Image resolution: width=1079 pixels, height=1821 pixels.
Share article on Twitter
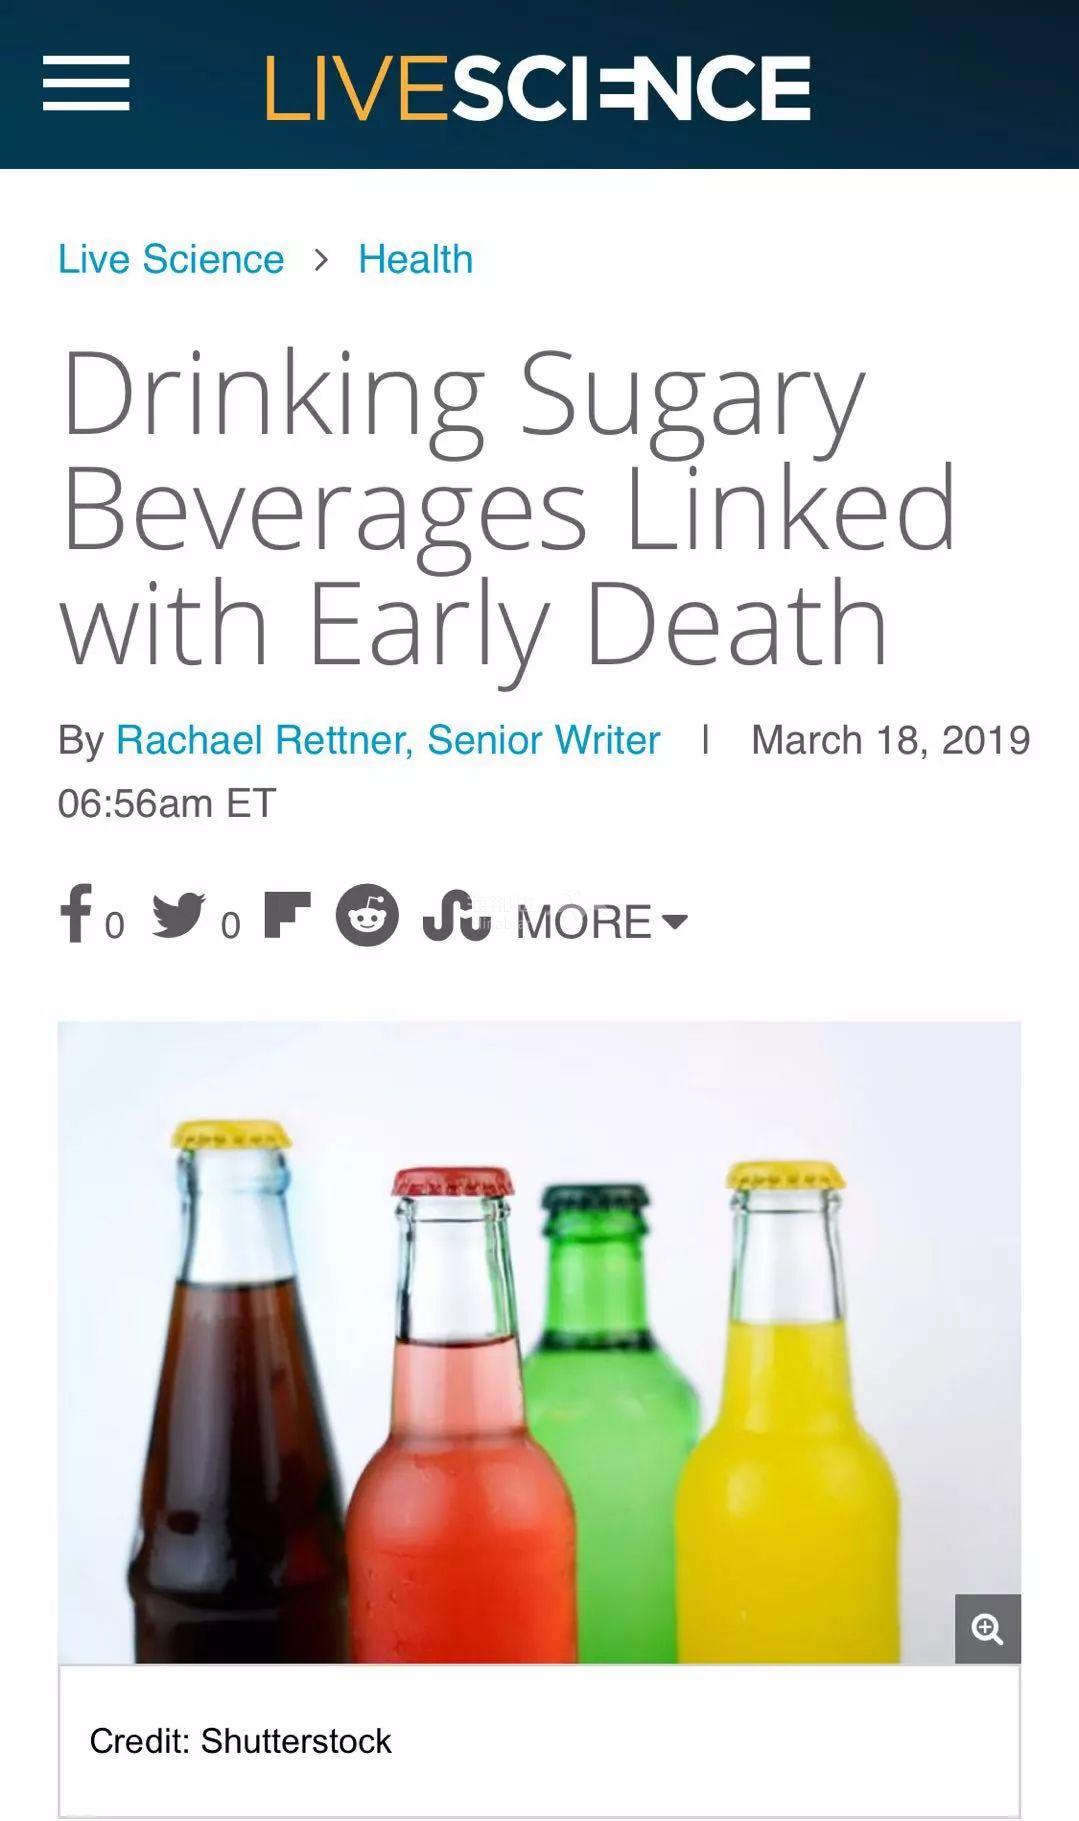coord(179,914)
